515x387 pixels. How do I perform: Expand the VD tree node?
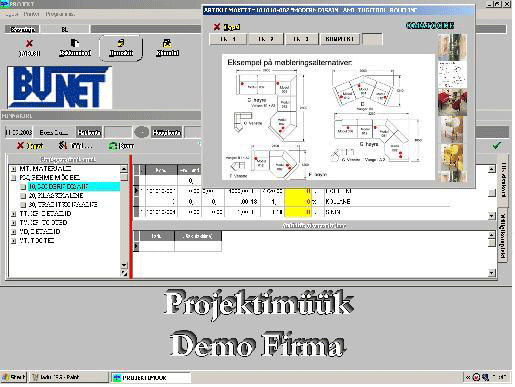(14, 232)
